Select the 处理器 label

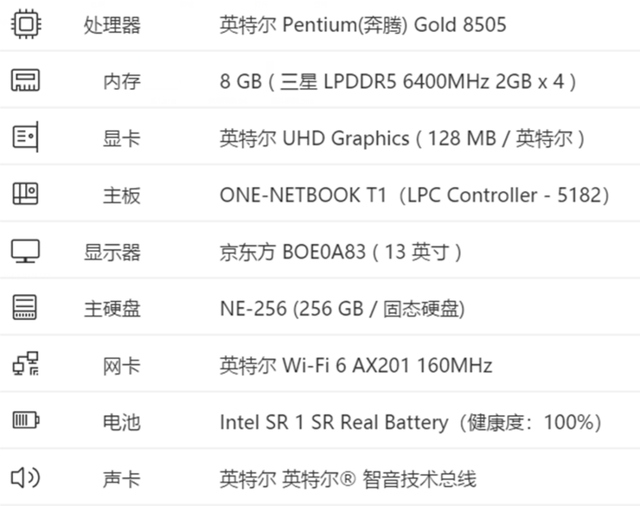(x=112, y=25)
